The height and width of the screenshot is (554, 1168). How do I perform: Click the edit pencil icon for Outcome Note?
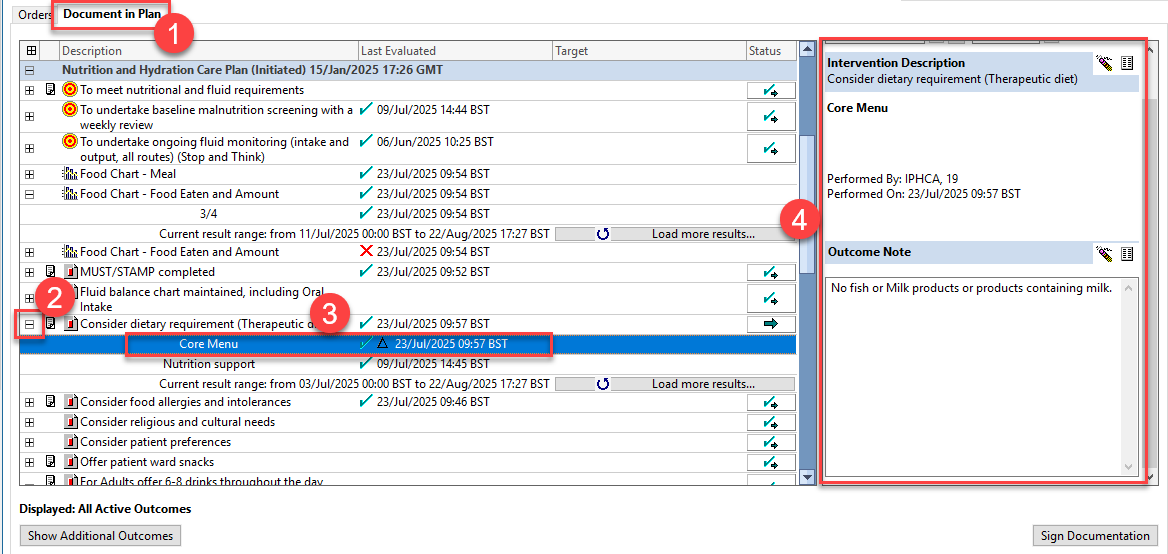tap(1105, 254)
